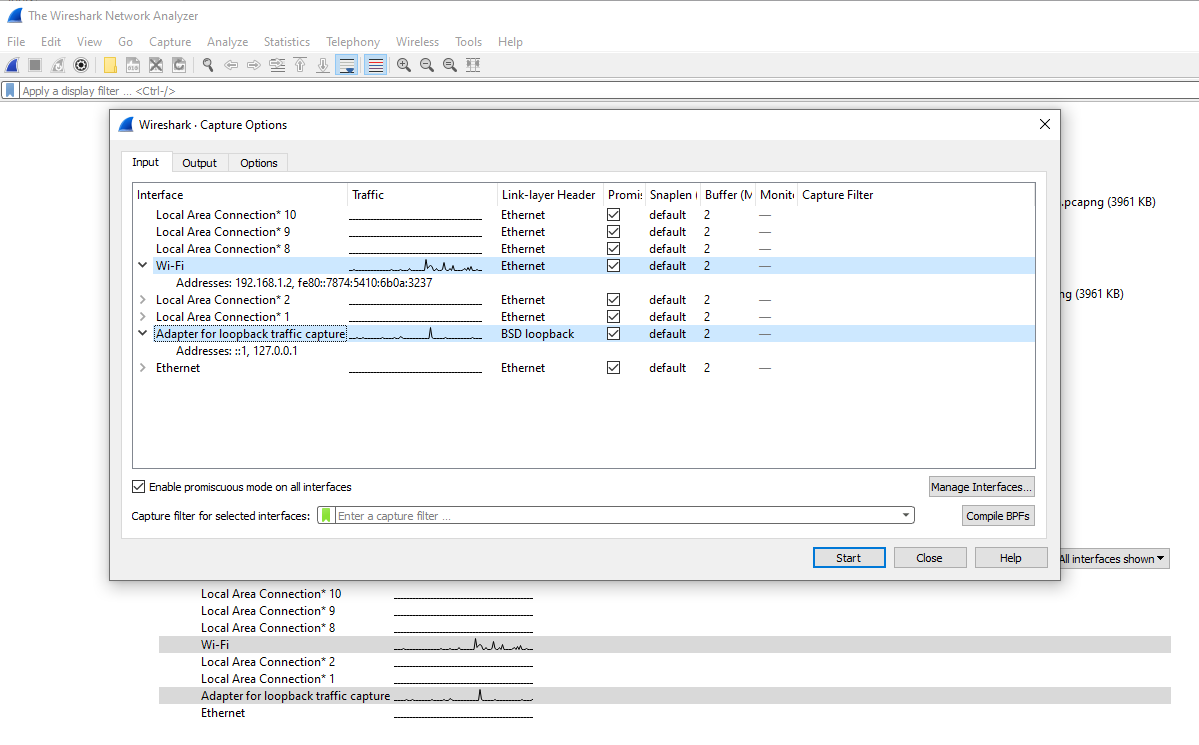
Task: Open the capture filter history dropdown arrow
Action: click(905, 516)
